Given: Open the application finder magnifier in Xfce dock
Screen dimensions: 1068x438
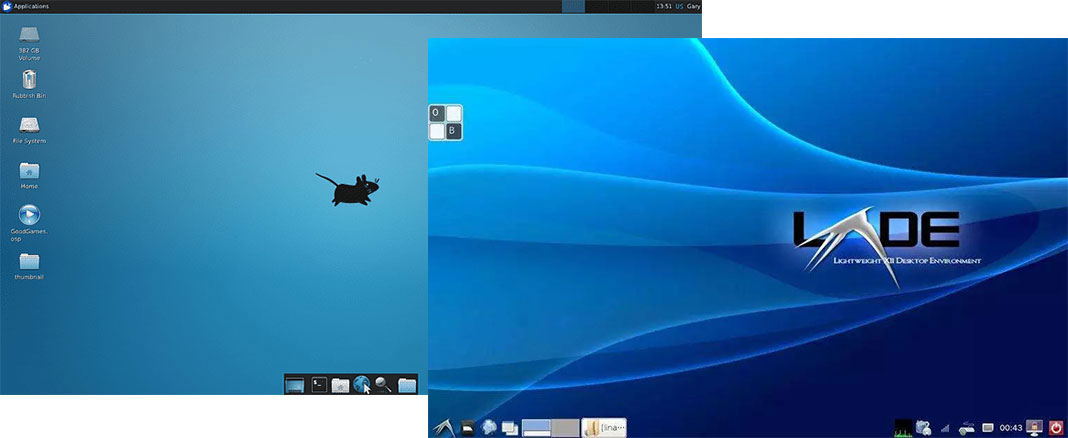Looking at the screenshot, I should tap(383, 385).
